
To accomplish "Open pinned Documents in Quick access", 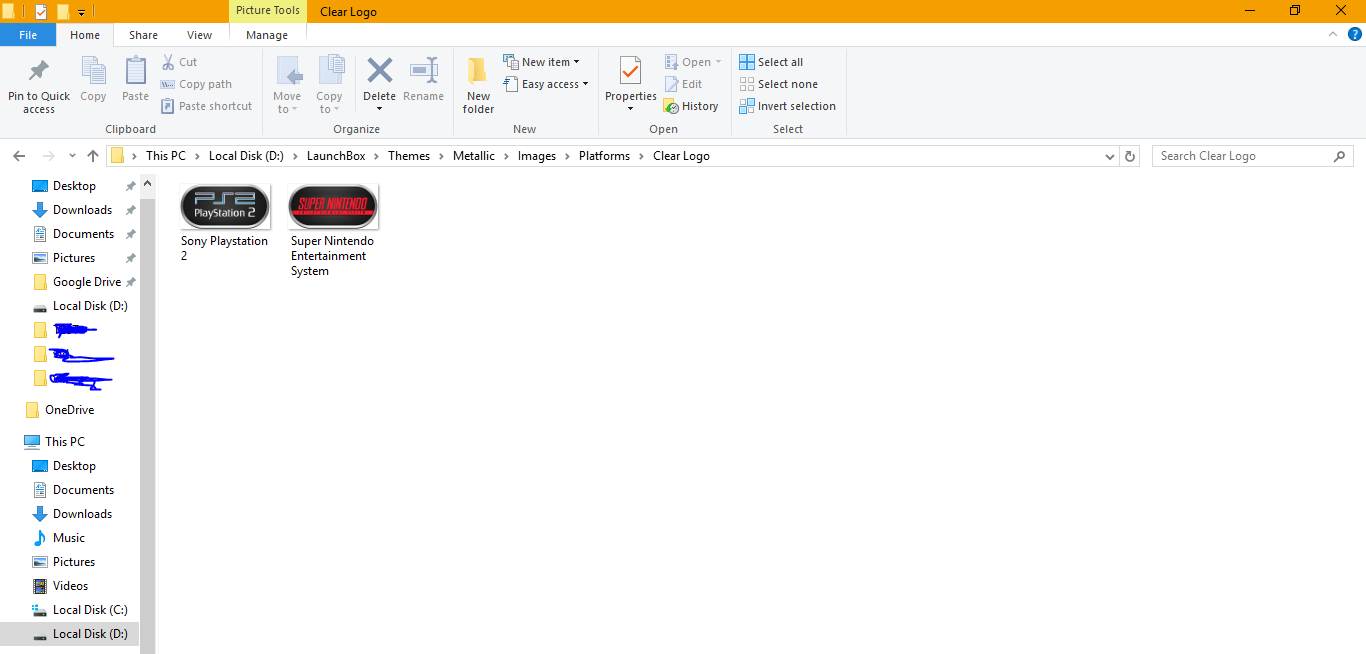I will [x=83, y=234].
